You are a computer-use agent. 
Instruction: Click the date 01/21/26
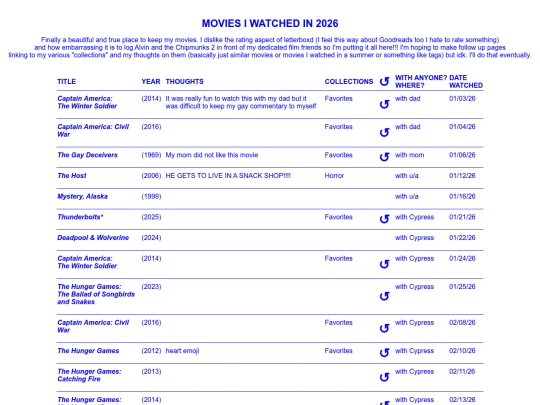pos(462,217)
